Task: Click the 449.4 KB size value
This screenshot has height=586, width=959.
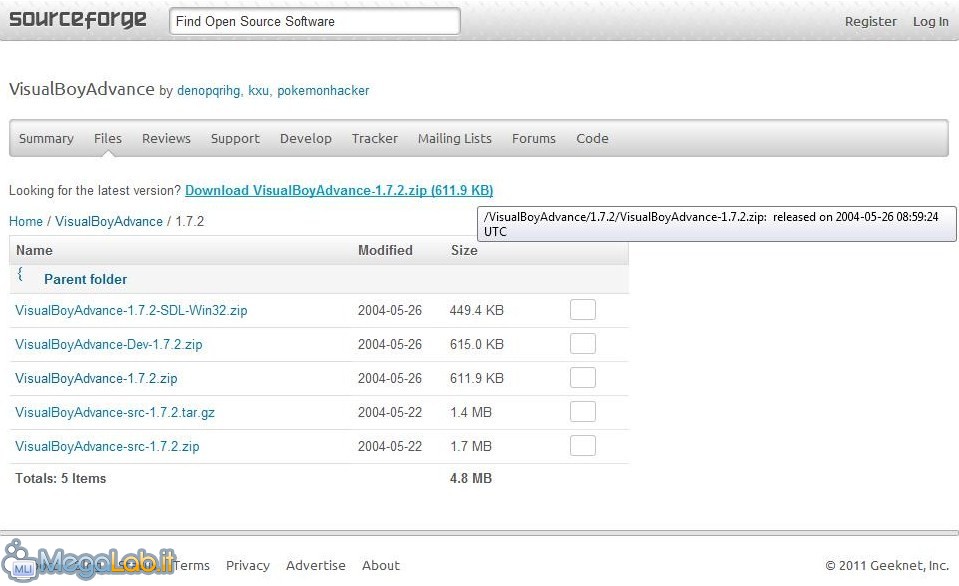Action: click(476, 310)
